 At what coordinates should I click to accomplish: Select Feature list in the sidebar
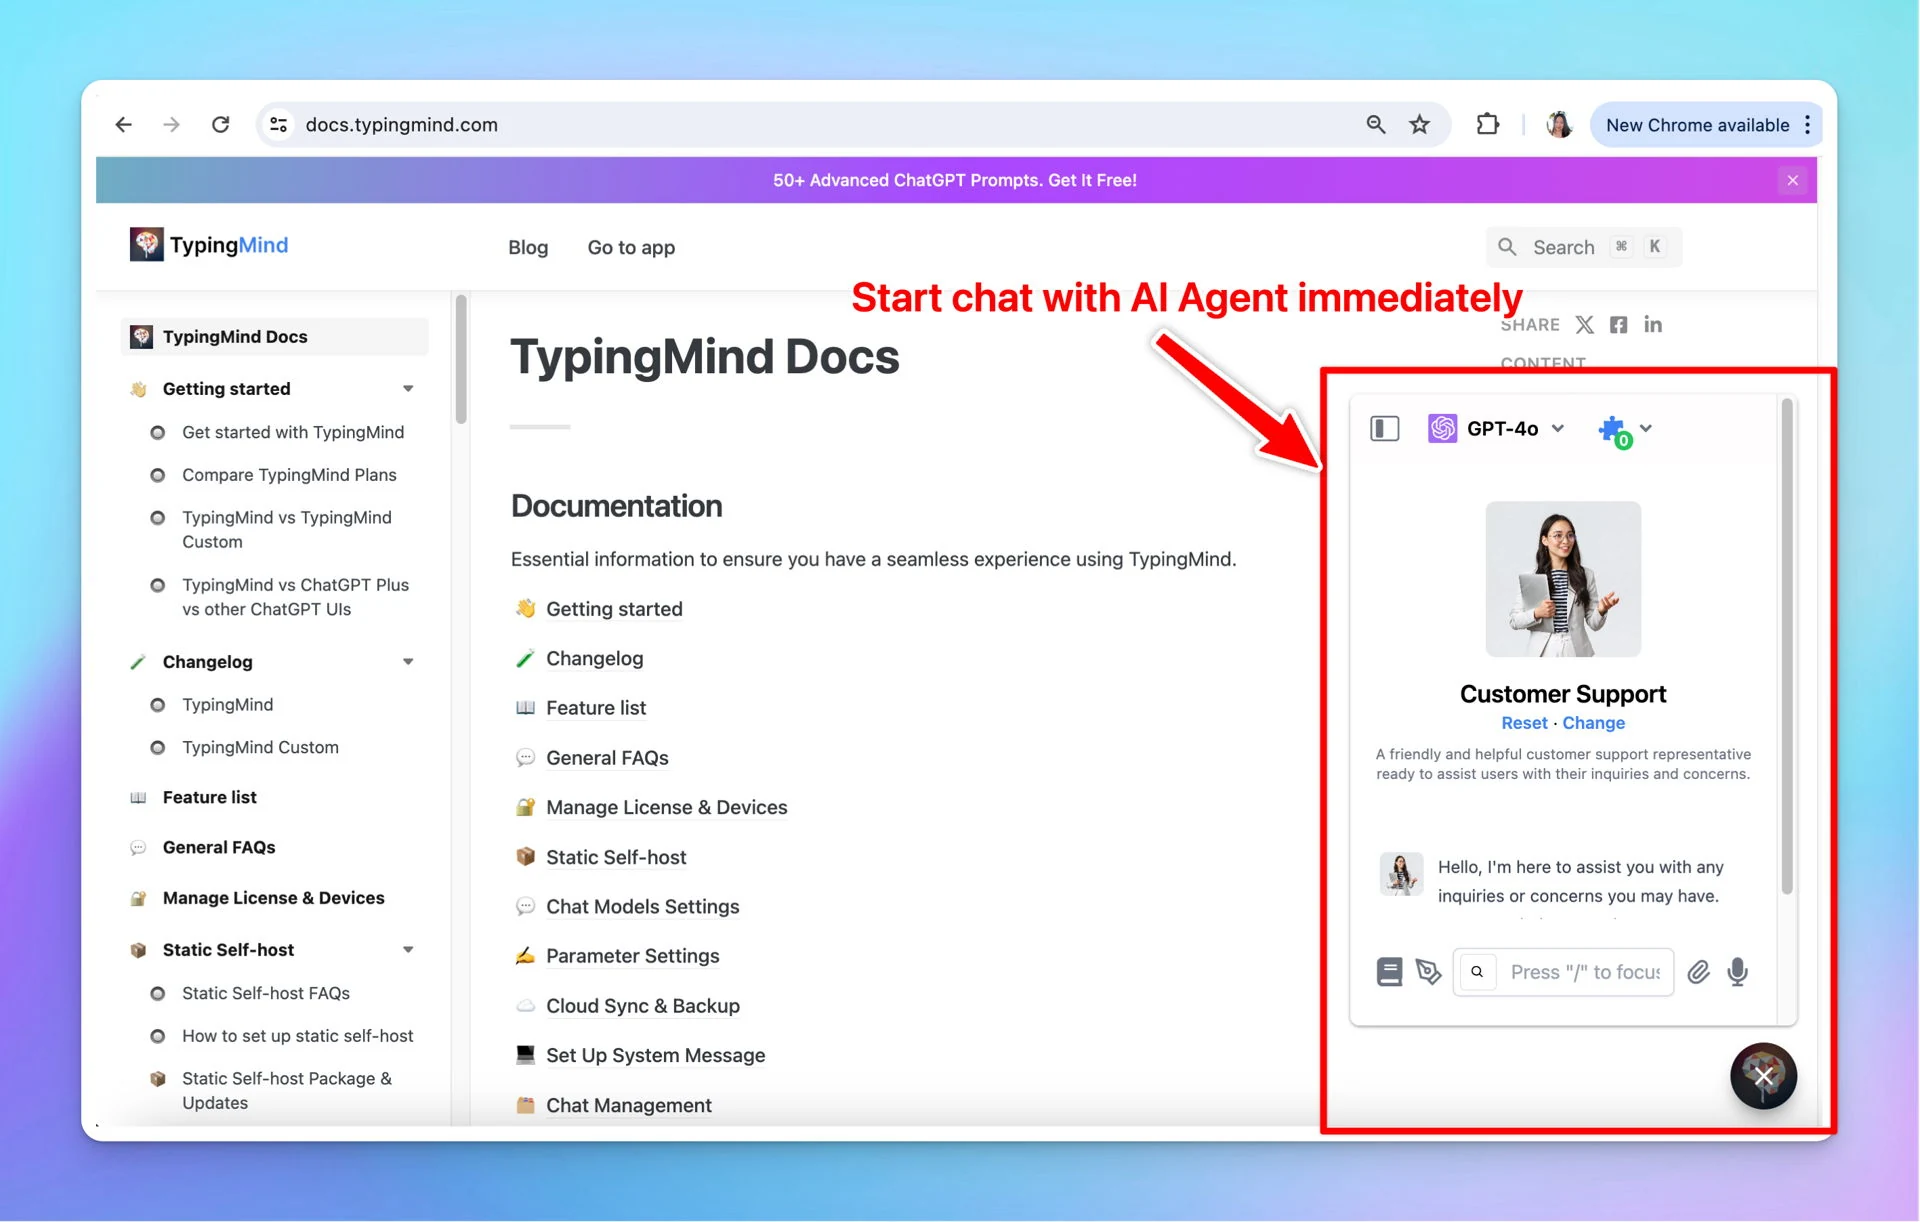209,797
